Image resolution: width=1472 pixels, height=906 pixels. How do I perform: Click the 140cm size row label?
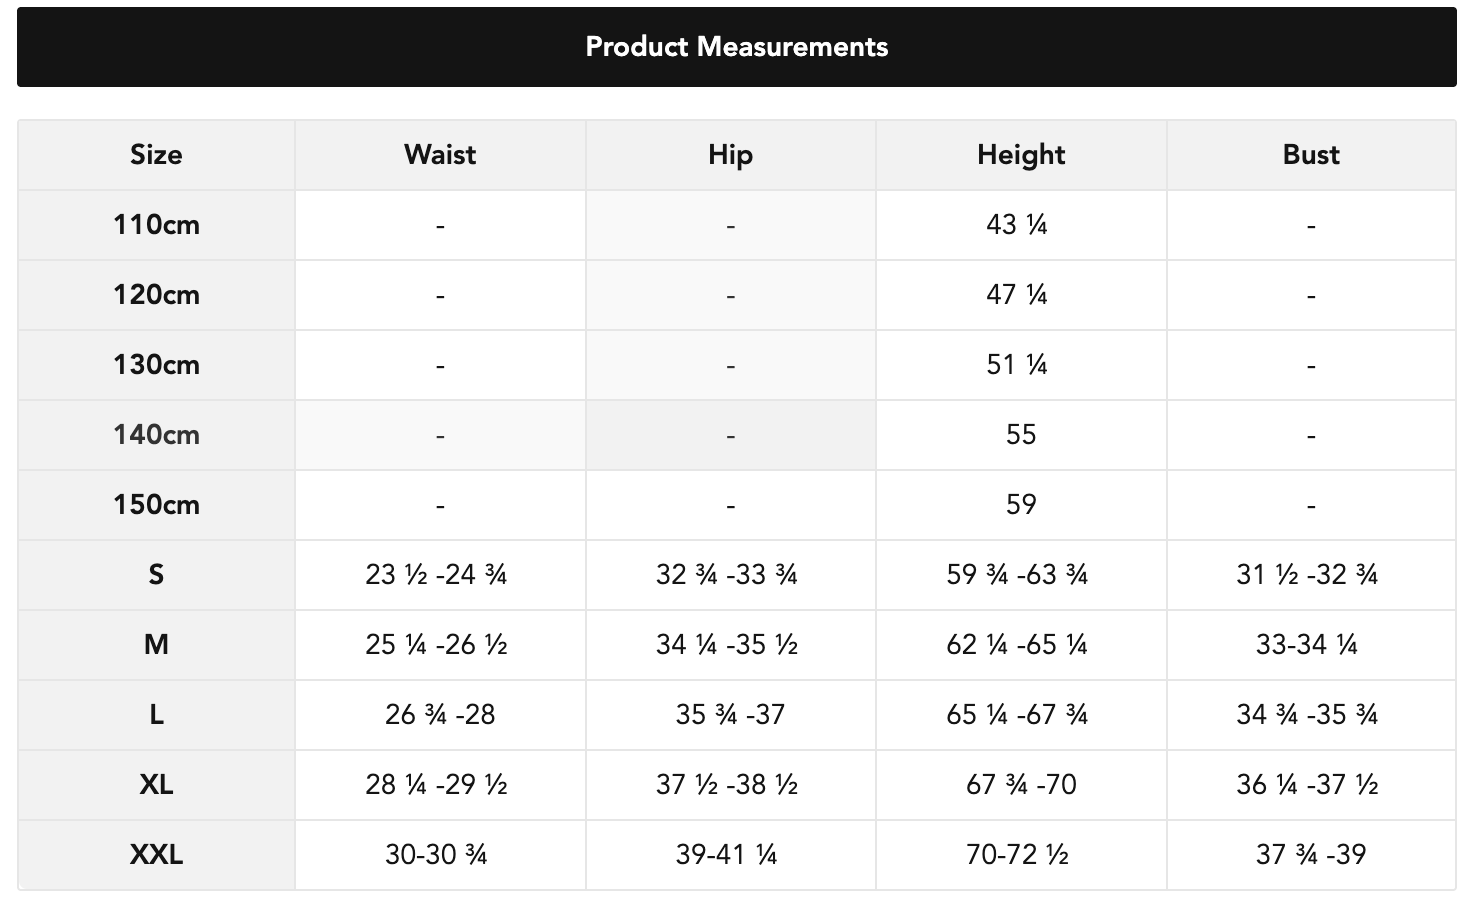(156, 435)
